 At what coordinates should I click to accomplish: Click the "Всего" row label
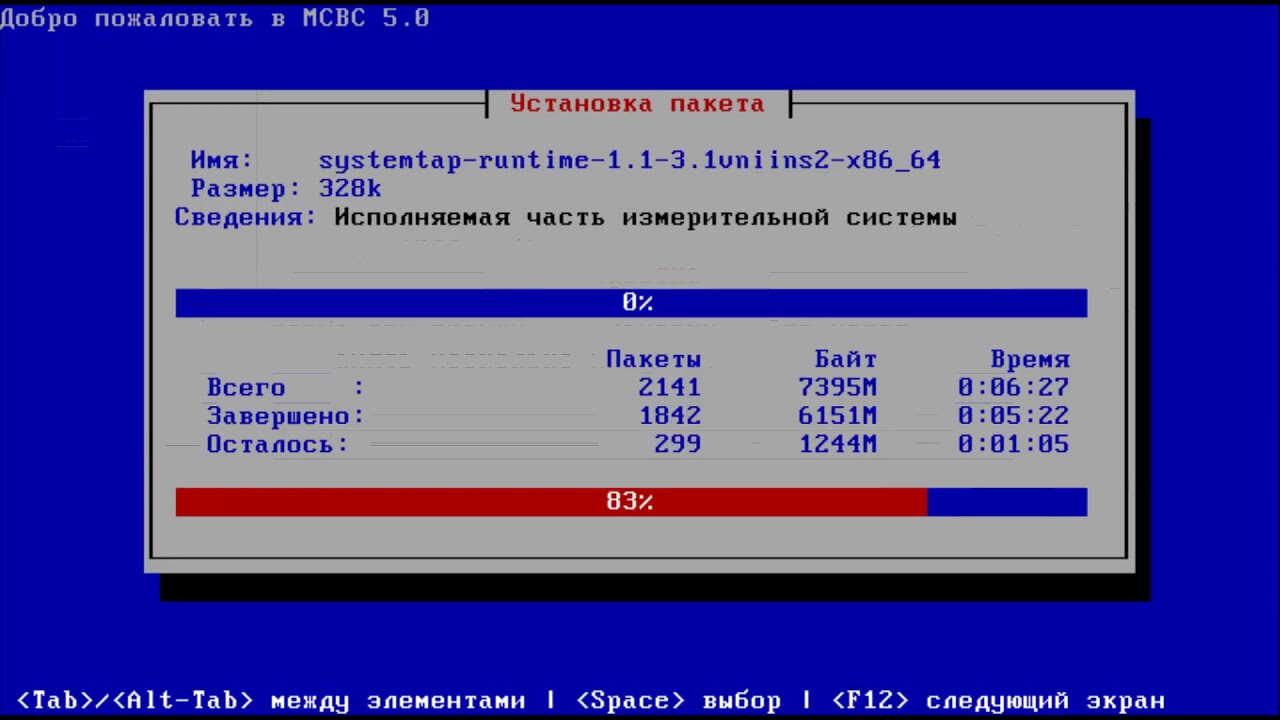[246, 387]
